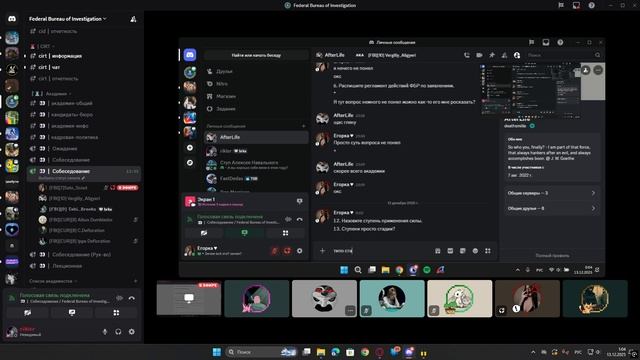Click the find or start conversation search box

click(x=256, y=55)
